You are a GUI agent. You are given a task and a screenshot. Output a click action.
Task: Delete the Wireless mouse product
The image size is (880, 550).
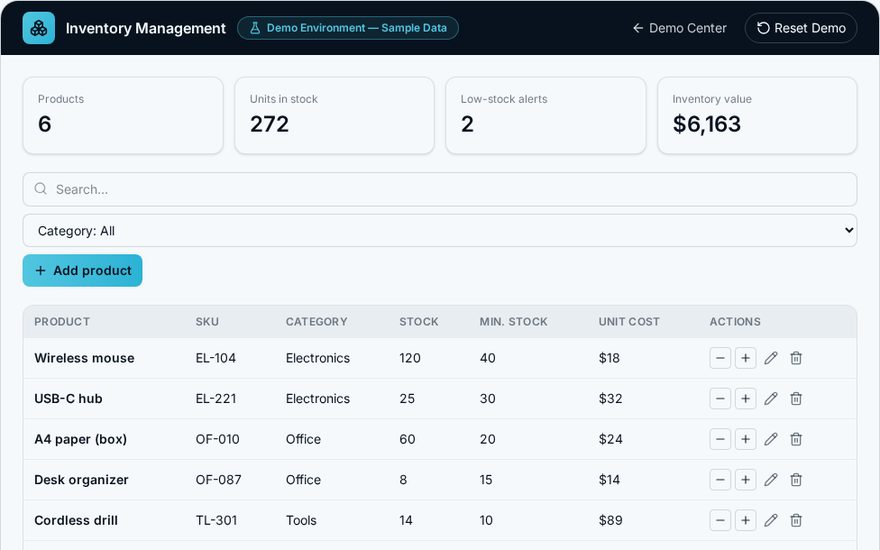coord(796,358)
